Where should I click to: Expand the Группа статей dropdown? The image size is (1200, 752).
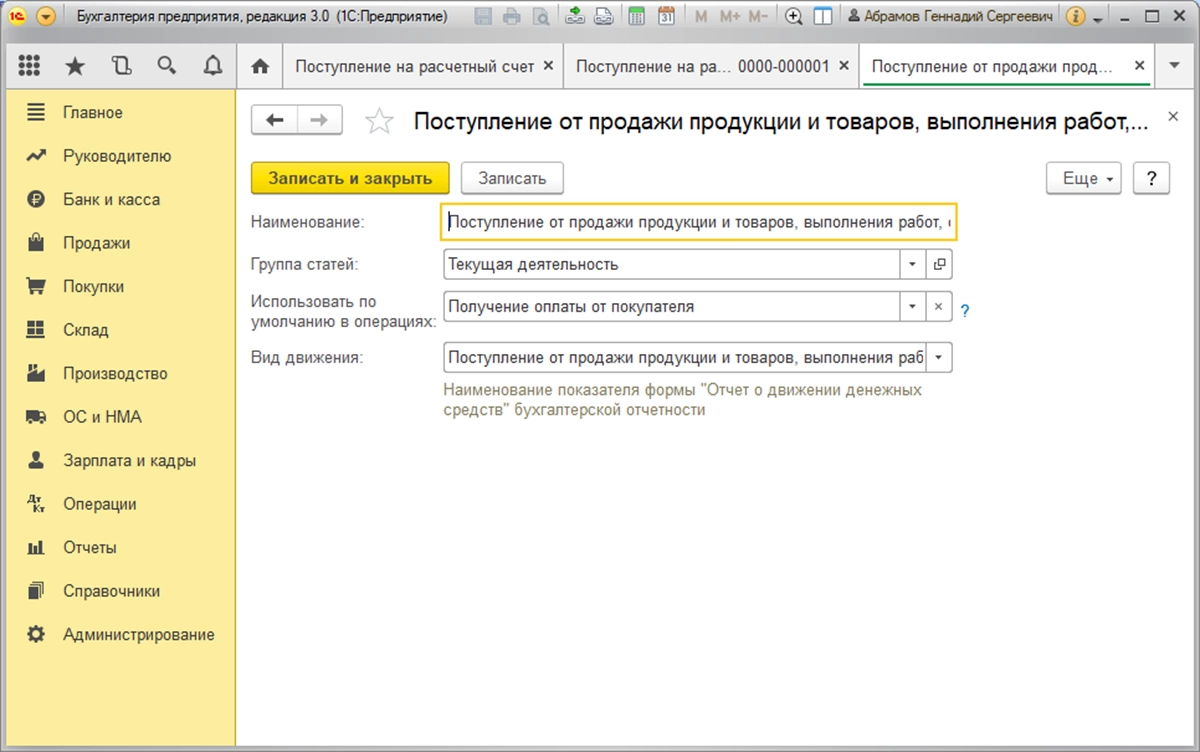click(912, 265)
